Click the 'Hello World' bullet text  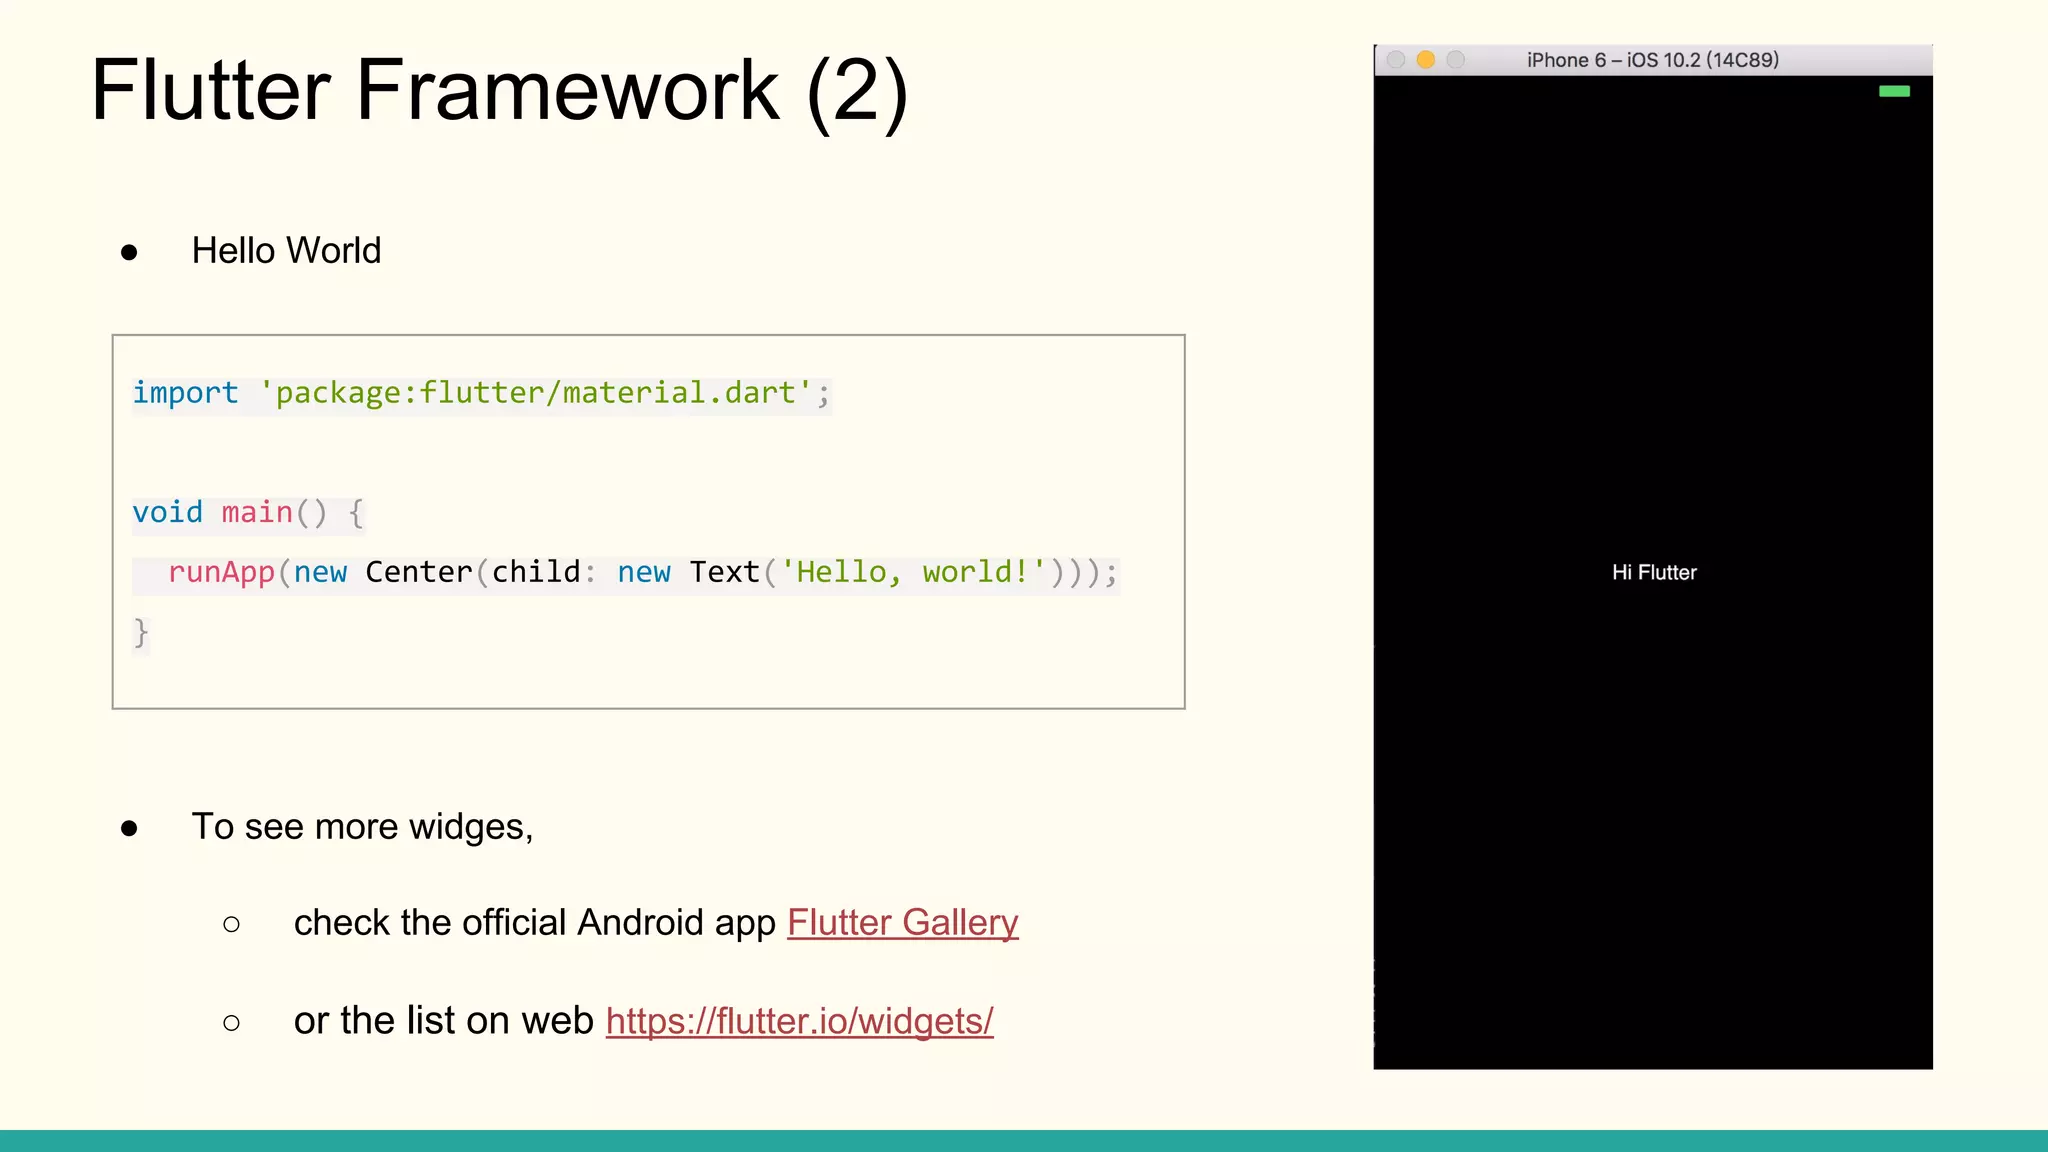pyautogui.click(x=286, y=250)
